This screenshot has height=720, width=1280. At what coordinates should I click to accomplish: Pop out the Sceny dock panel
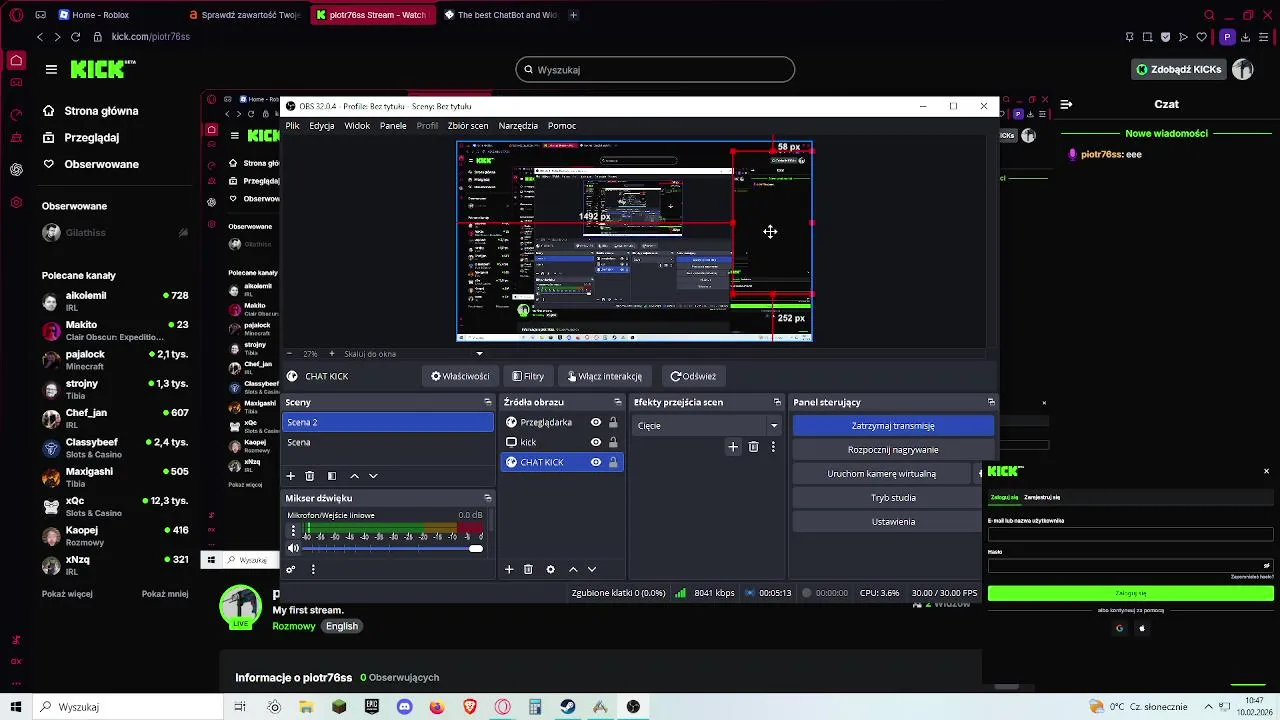[x=487, y=402]
